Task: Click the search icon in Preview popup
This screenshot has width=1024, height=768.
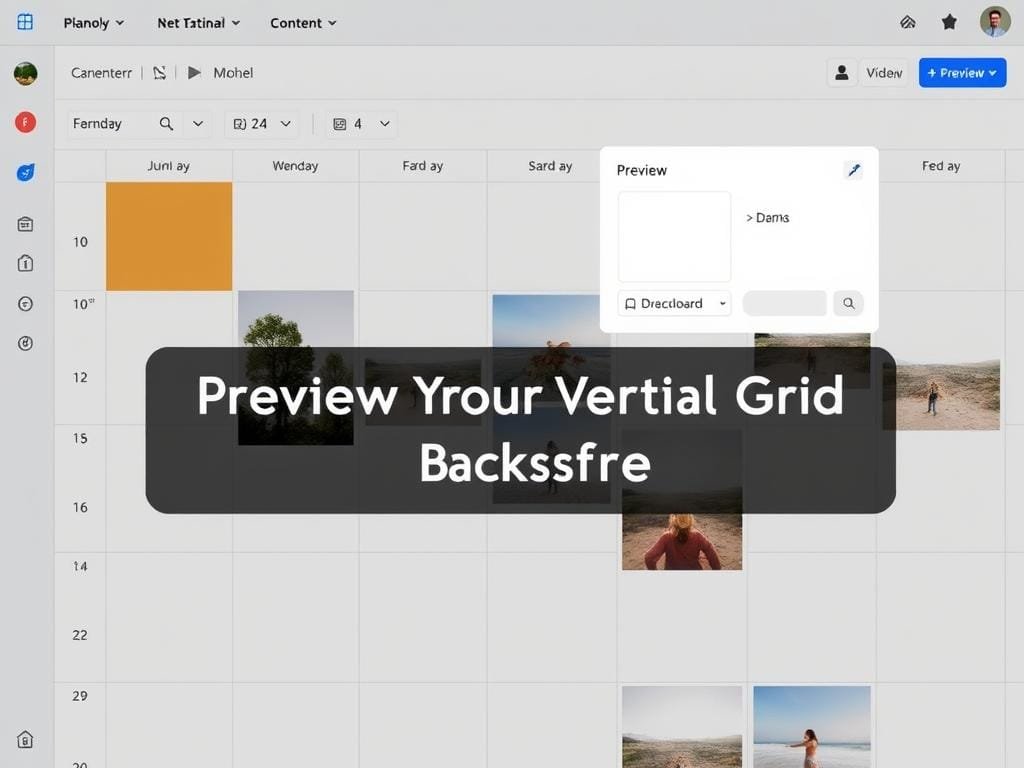Action: click(848, 303)
